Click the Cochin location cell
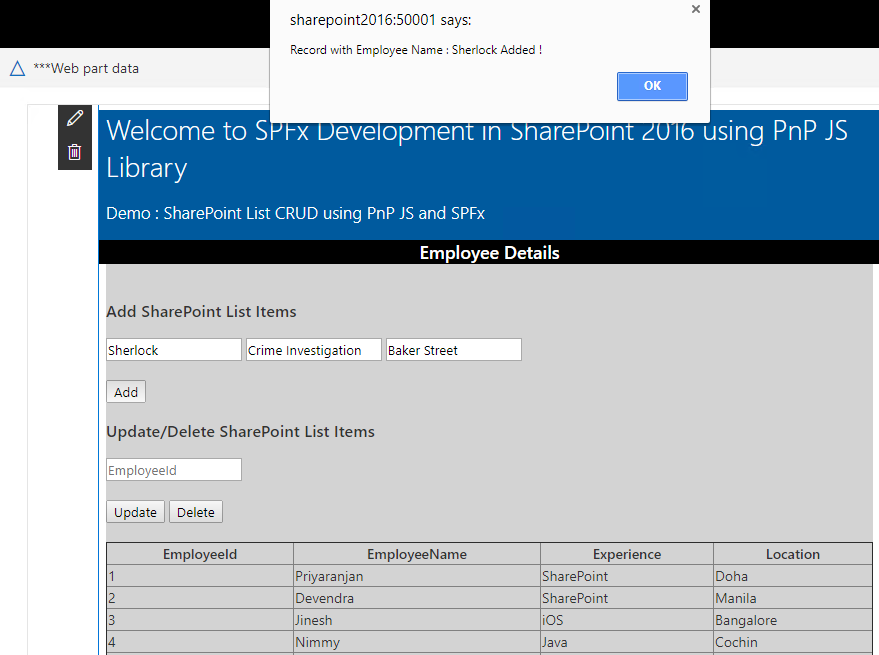Screen dimensions: 879x655 point(793,642)
